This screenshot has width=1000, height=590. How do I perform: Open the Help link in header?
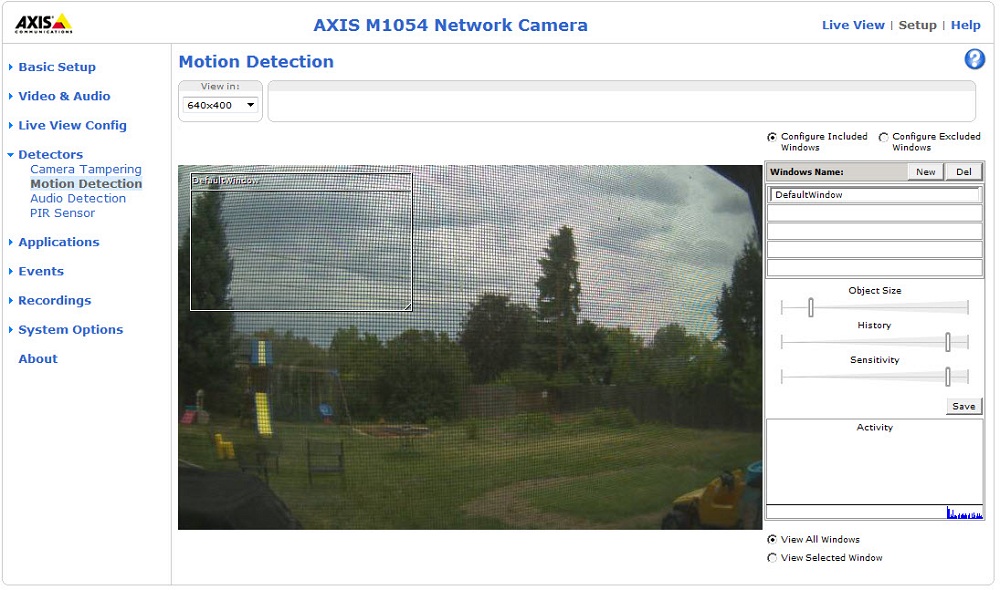pos(965,25)
